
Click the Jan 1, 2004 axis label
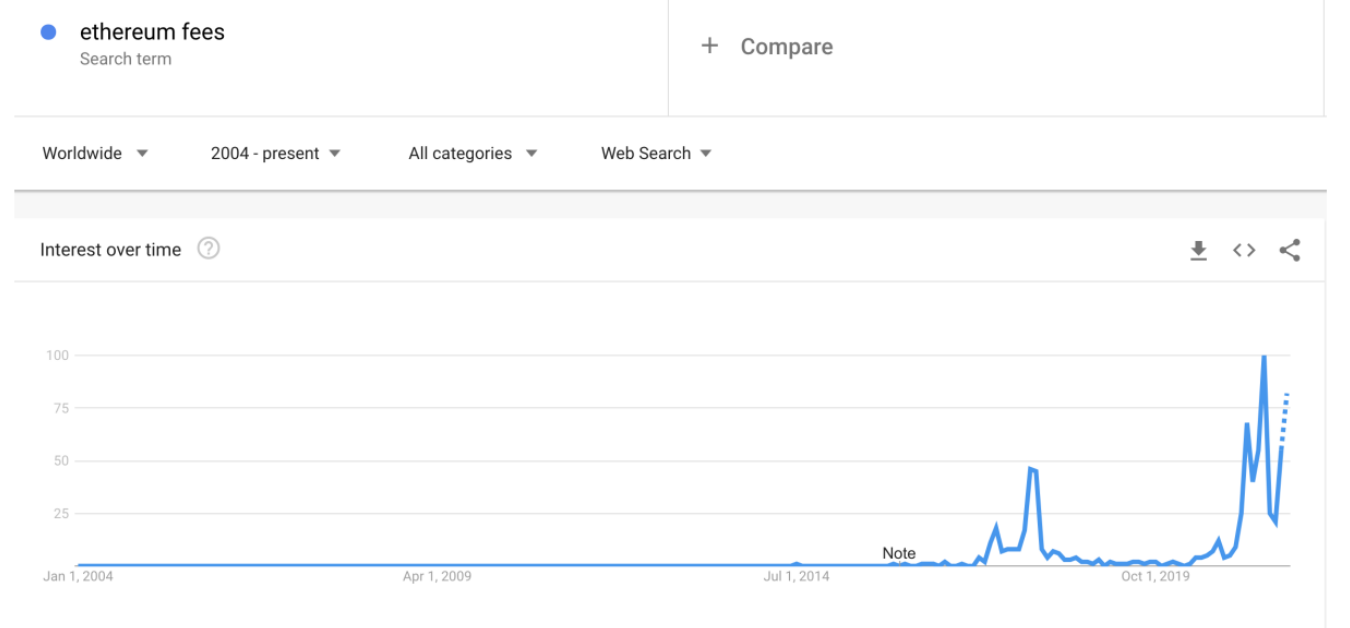[x=79, y=577]
